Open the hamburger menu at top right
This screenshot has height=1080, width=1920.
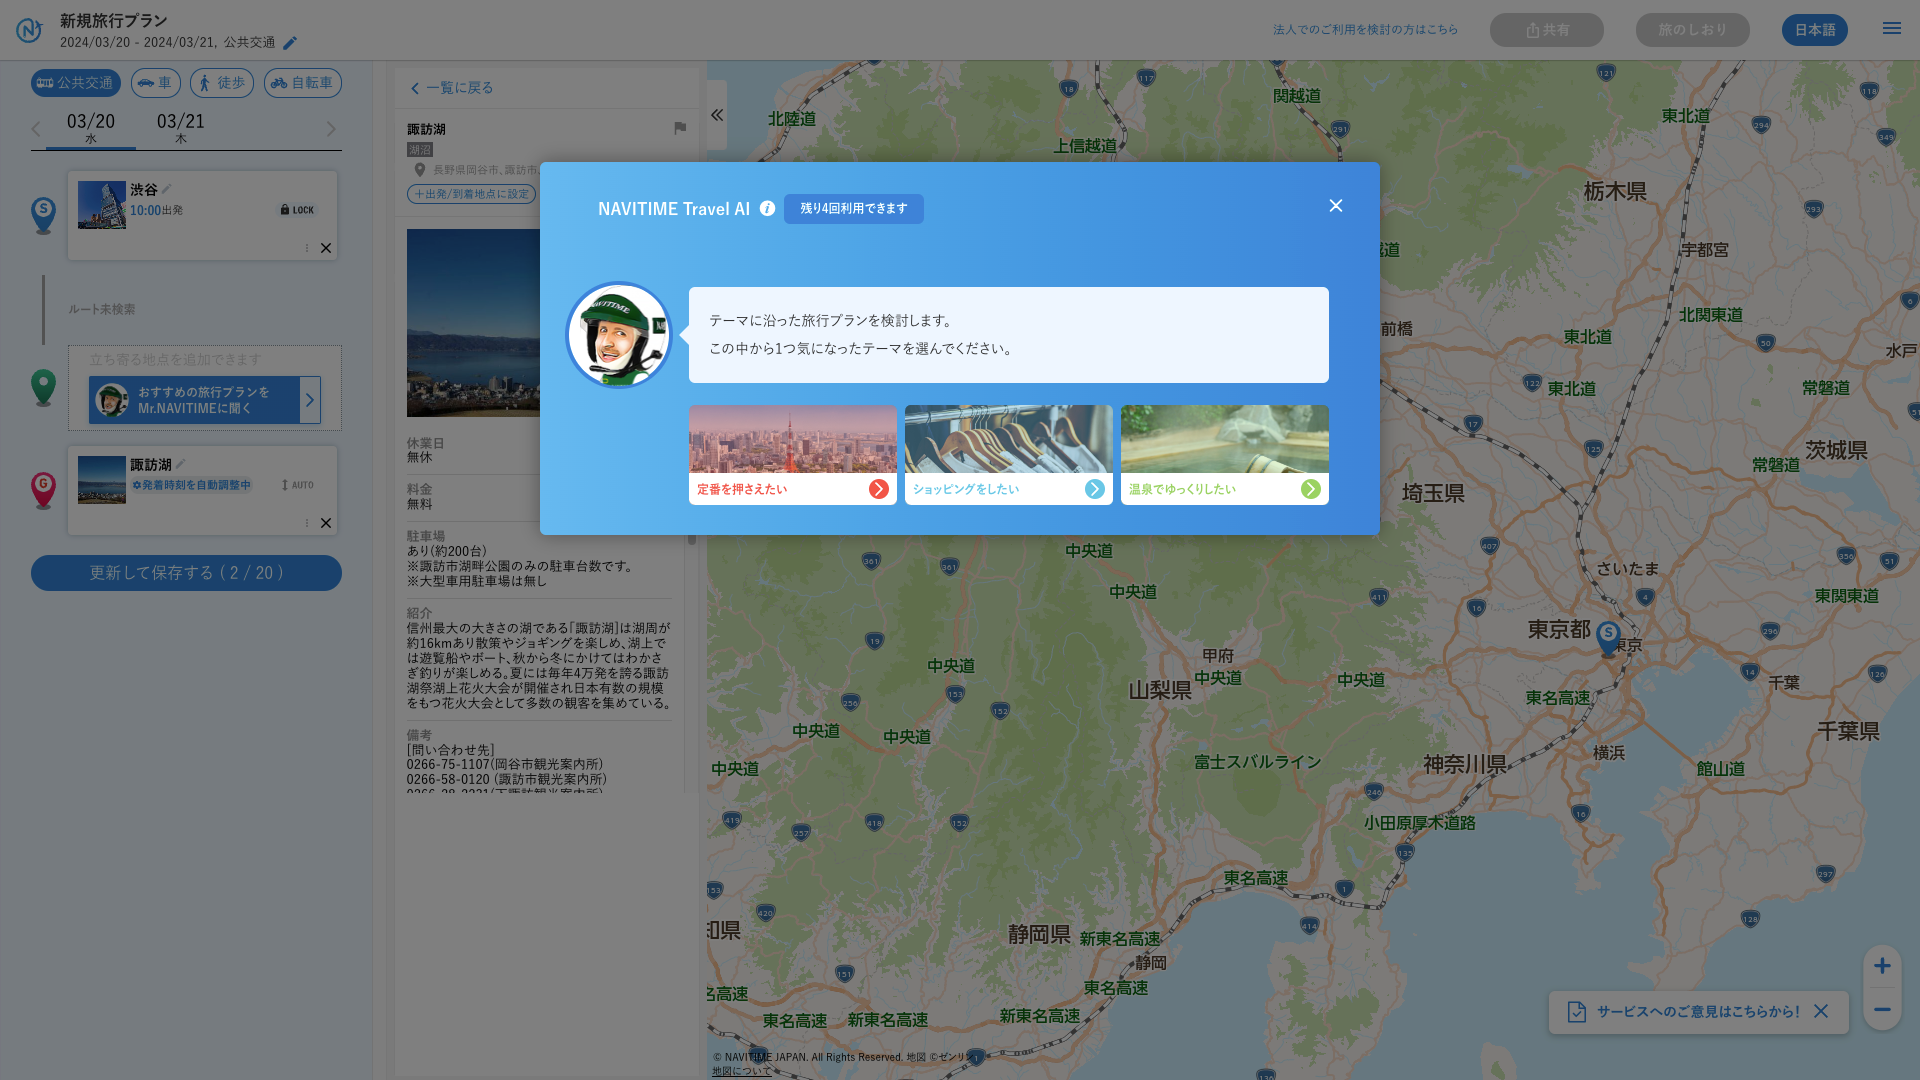(x=1891, y=29)
